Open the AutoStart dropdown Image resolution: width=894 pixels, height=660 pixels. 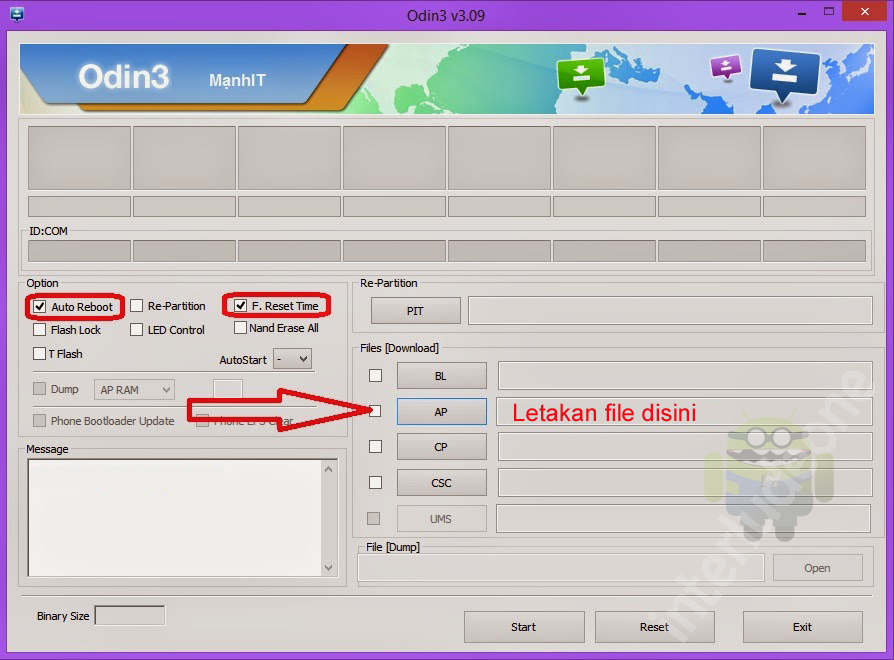click(x=291, y=358)
